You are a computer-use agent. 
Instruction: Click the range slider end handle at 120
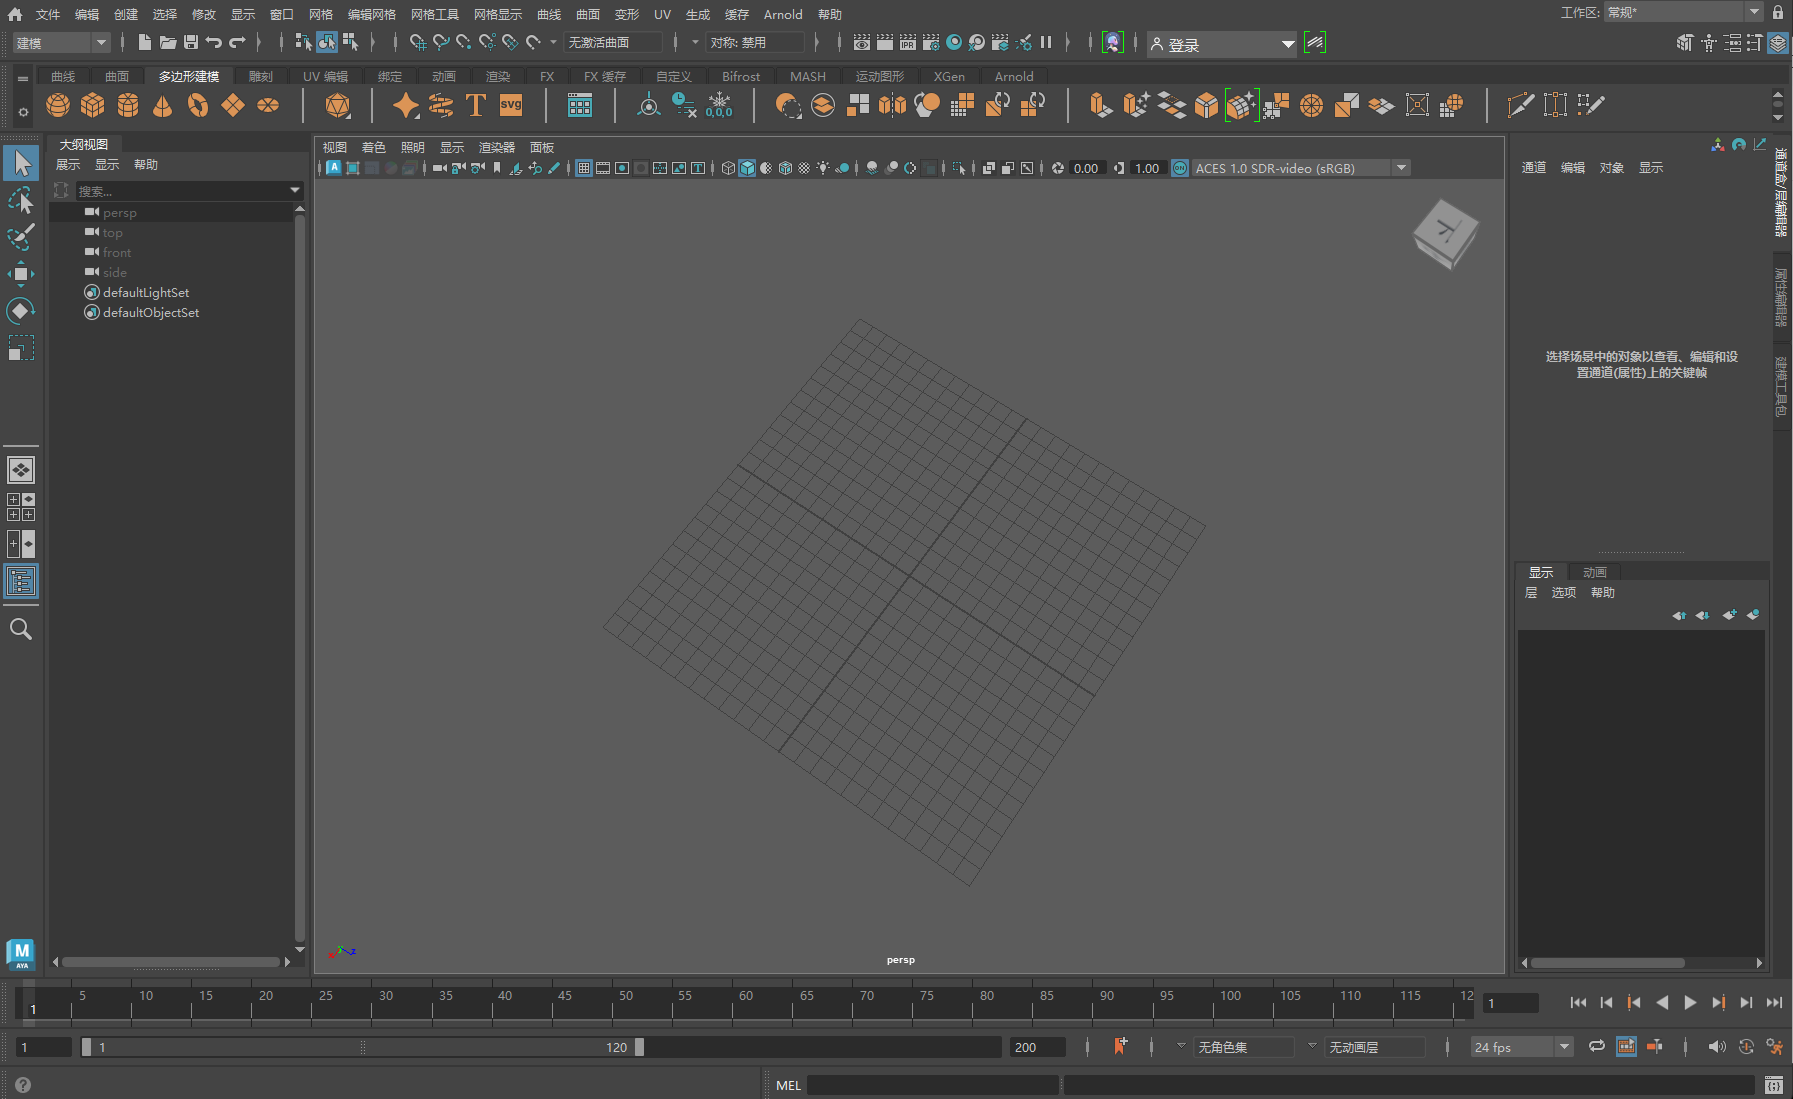(x=640, y=1047)
